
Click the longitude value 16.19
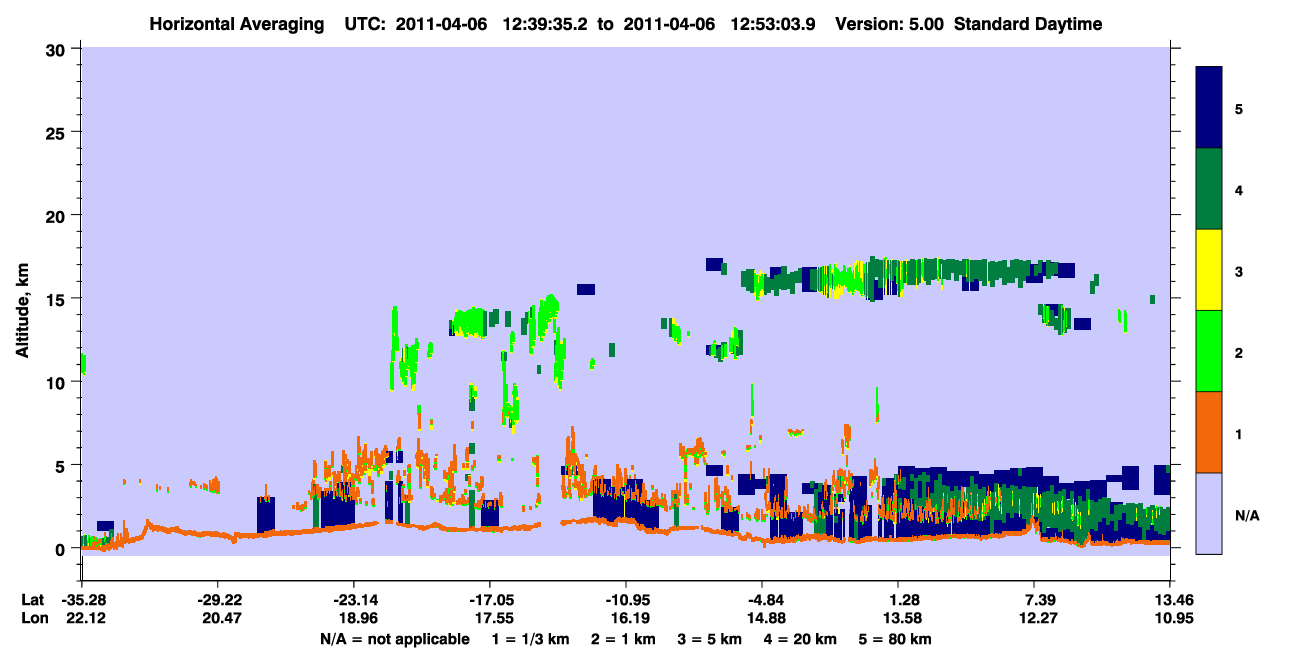point(625,619)
